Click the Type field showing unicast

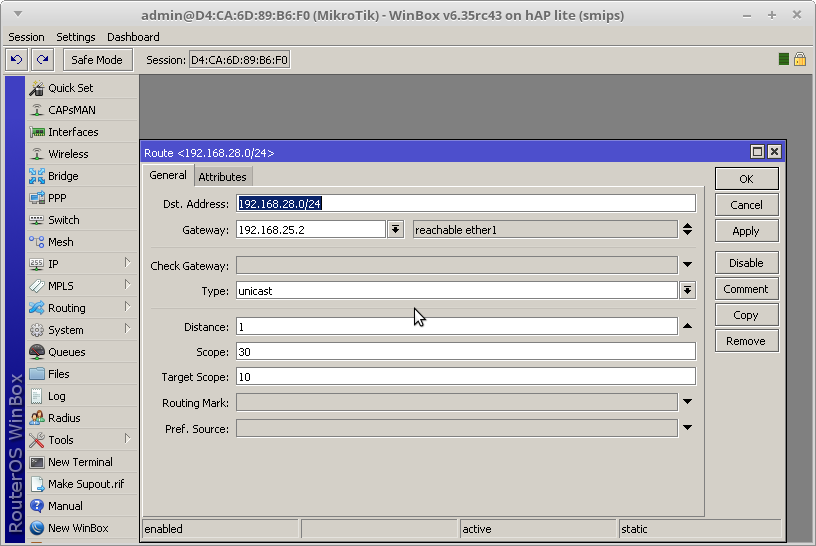457,290
